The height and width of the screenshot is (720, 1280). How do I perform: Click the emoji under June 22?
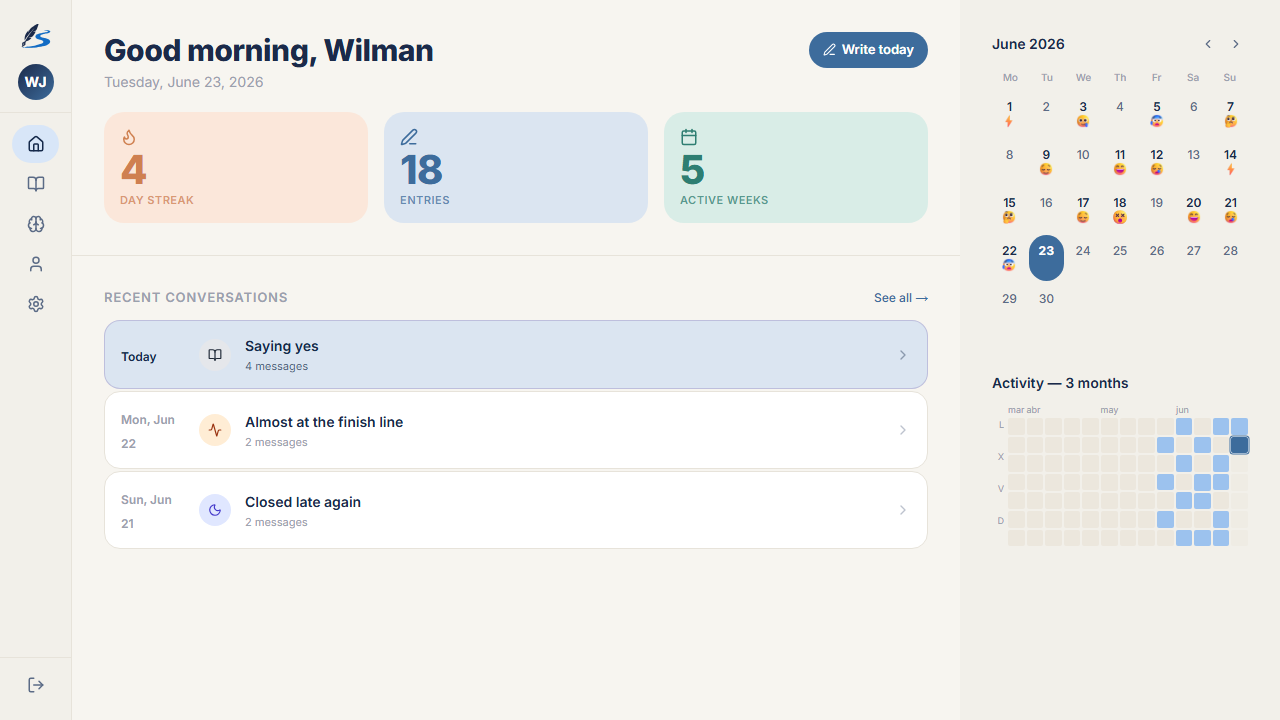[x=1009, y=266]
